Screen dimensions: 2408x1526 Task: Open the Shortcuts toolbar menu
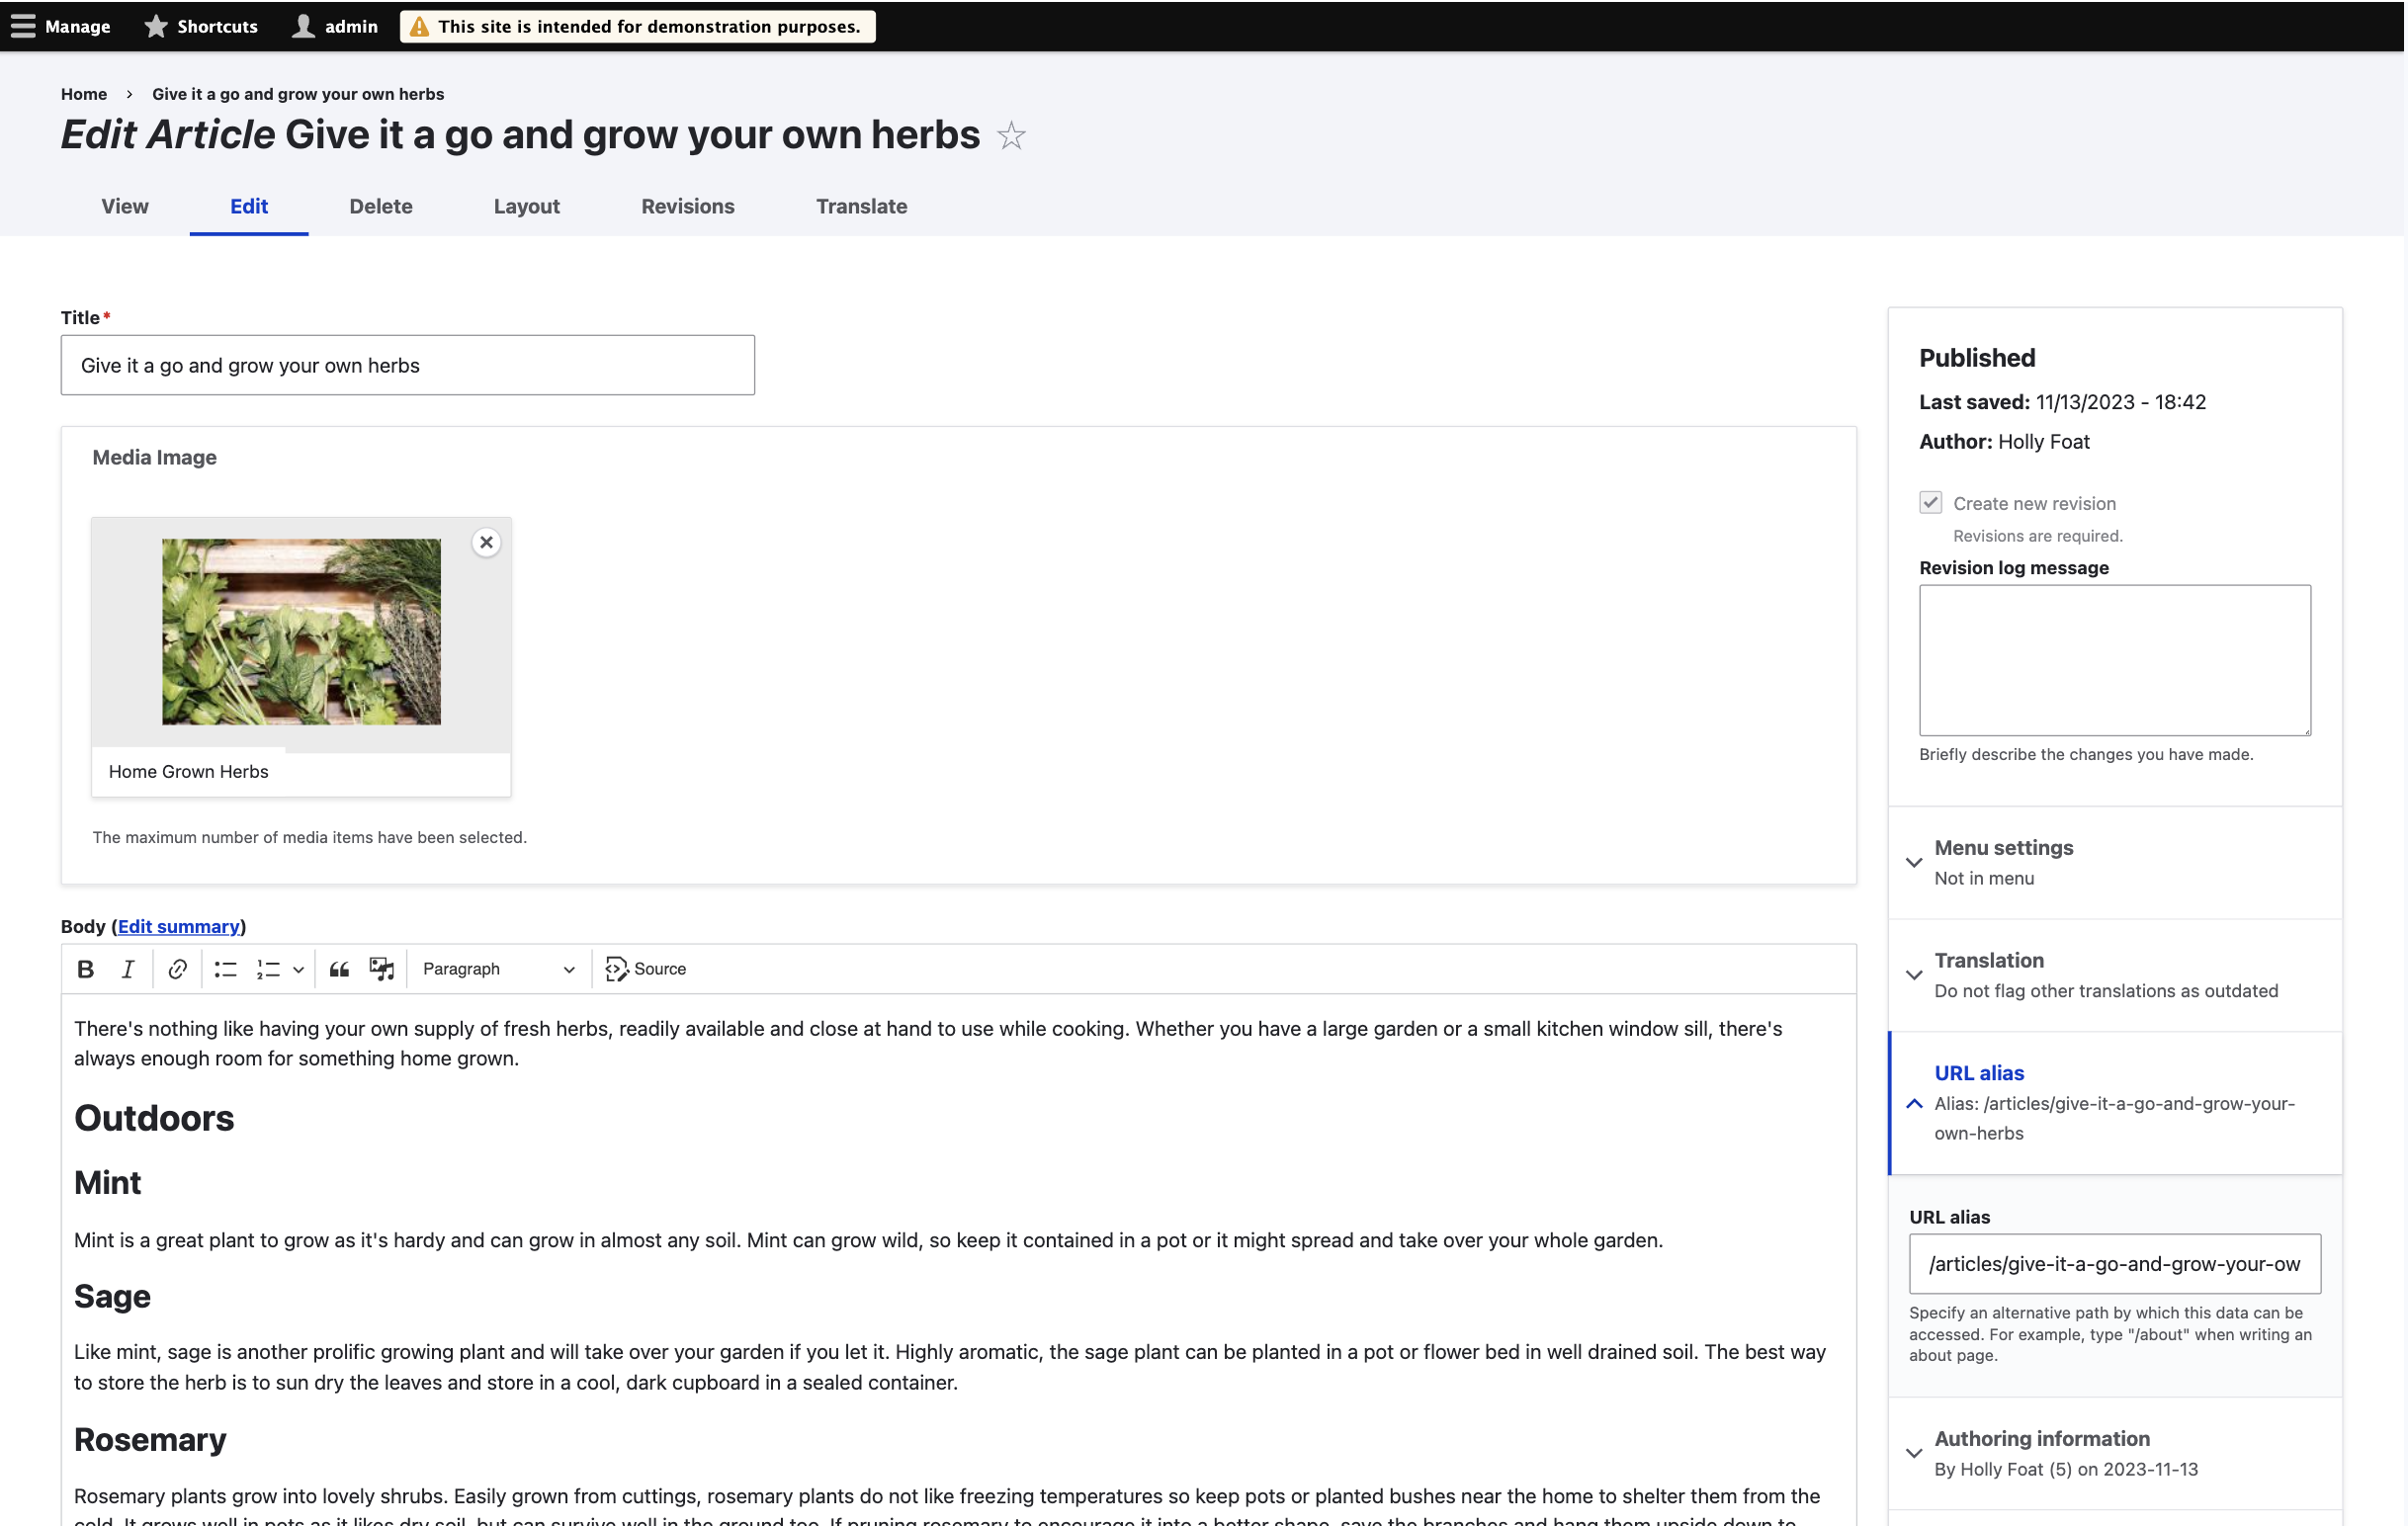click(200, 26)
